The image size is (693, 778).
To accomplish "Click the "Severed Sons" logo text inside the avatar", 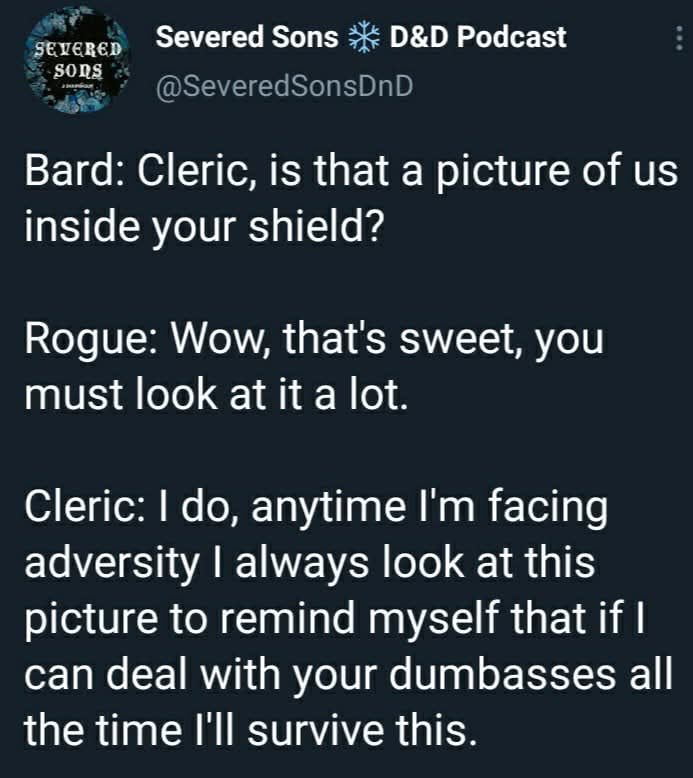I will click(78, 56).
